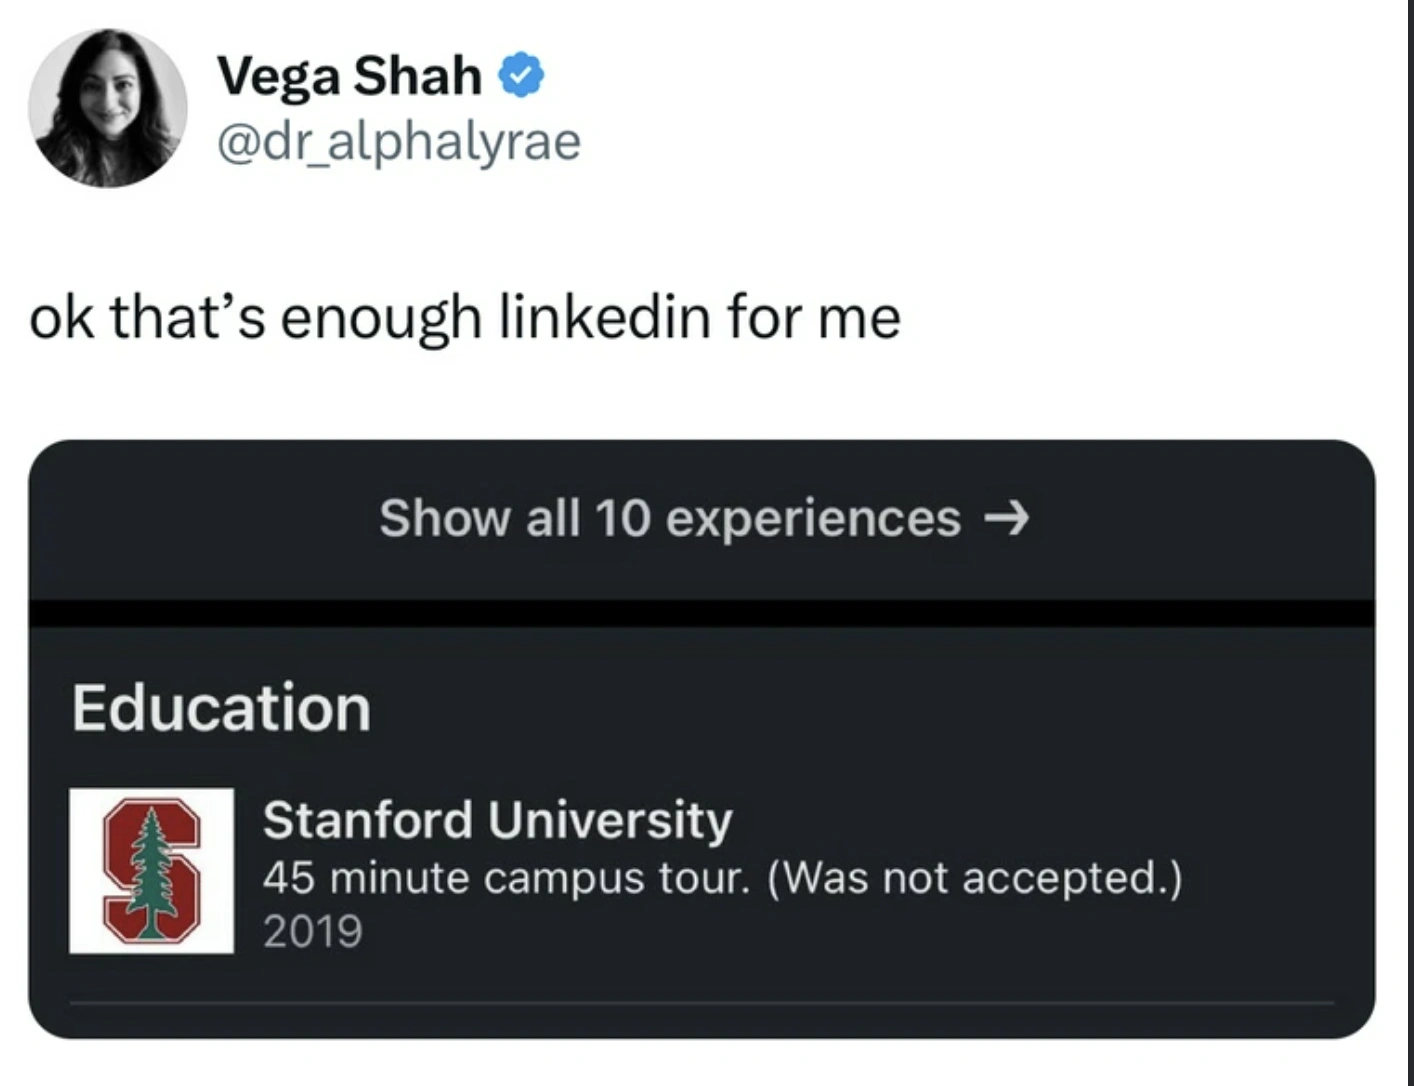1414x1086 pixels.
Task: Click the @dr_alphalyrae handle
Action: coord(398,141)
